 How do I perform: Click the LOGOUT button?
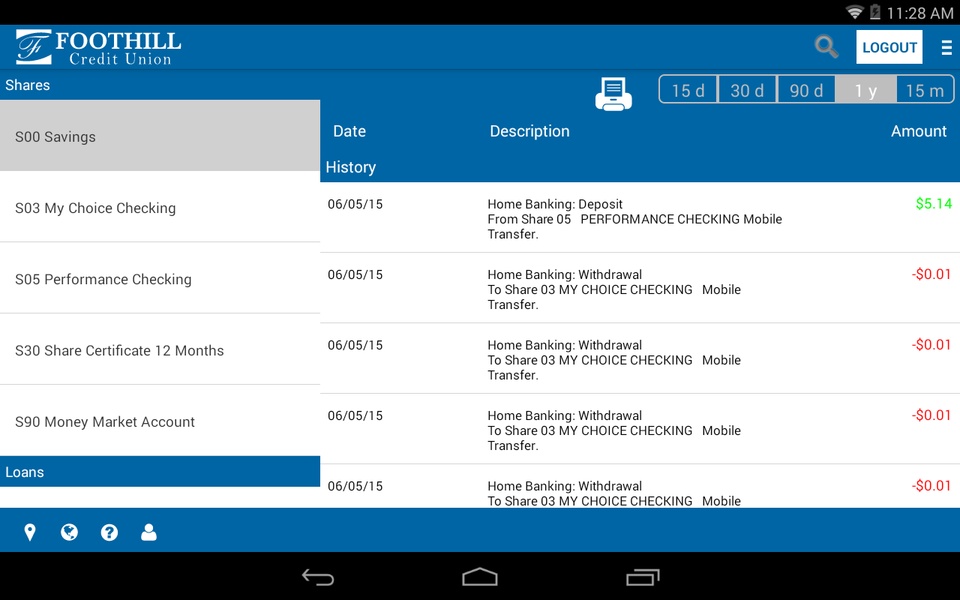[x=889, y=47]
